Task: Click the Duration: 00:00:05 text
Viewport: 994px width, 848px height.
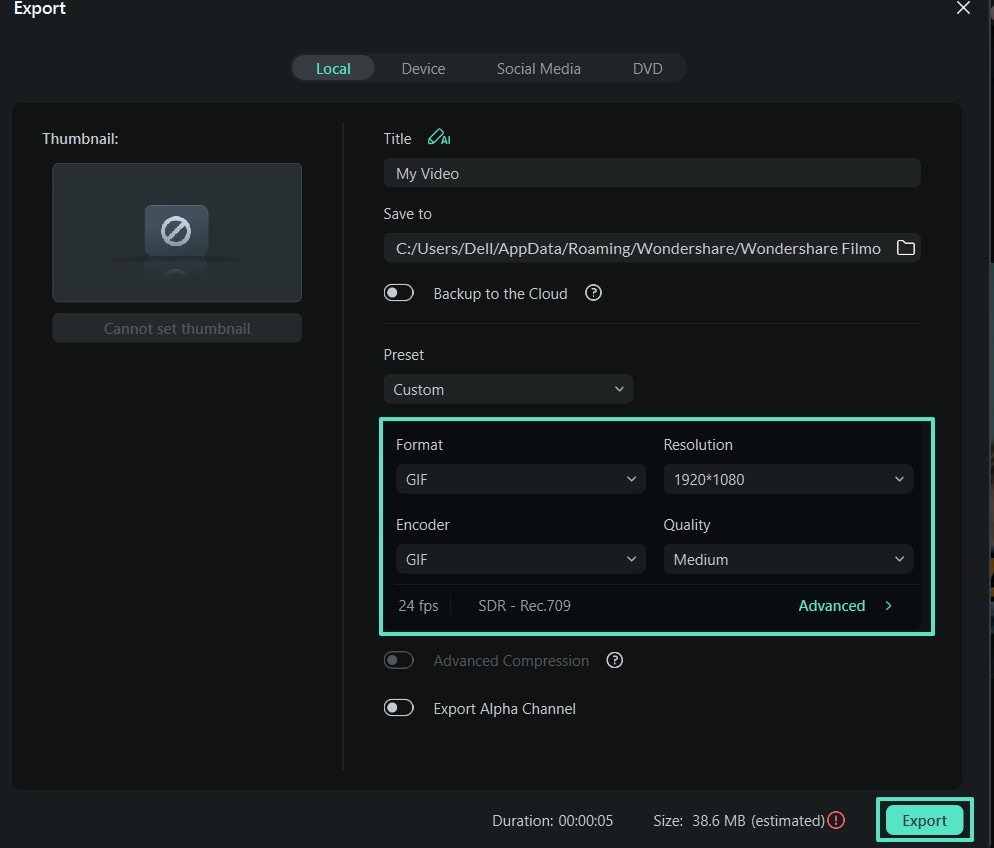Action: pyautogui.click(x=552, y=821)
